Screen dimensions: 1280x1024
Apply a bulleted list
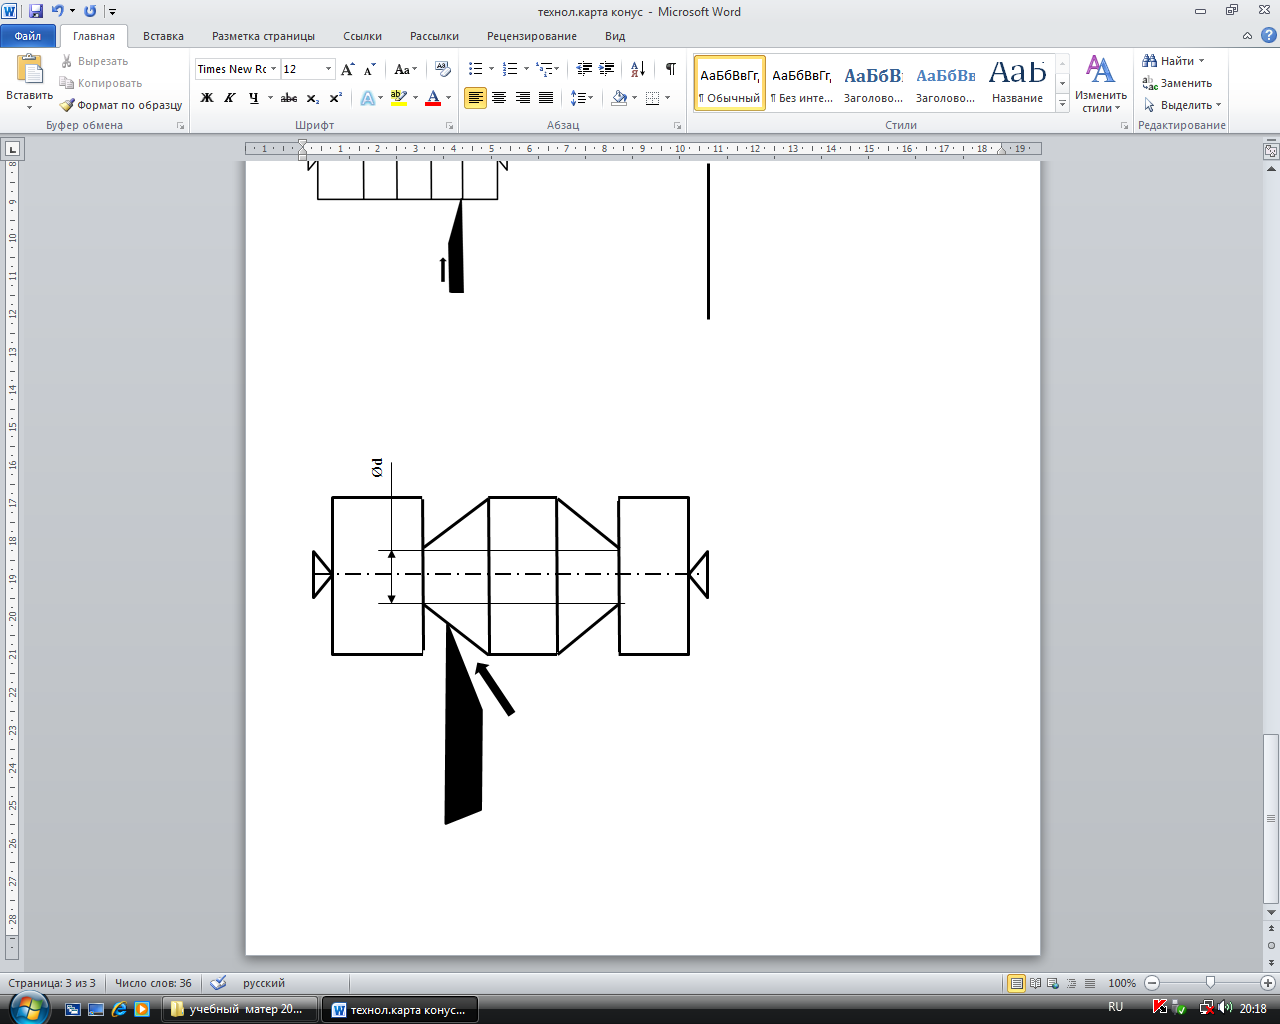click(x=476, y=69)
